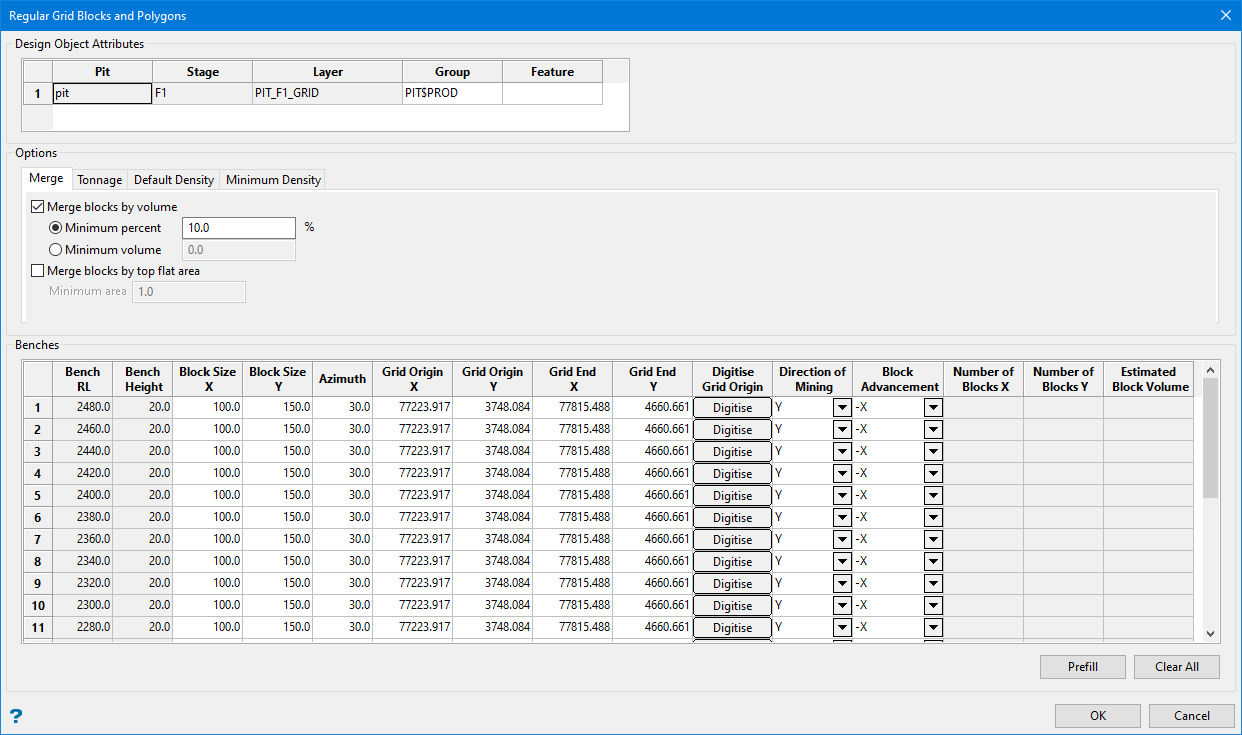Toggle Merge blocks by volume checkbox
1242x735 pixels.
point(38,207)
